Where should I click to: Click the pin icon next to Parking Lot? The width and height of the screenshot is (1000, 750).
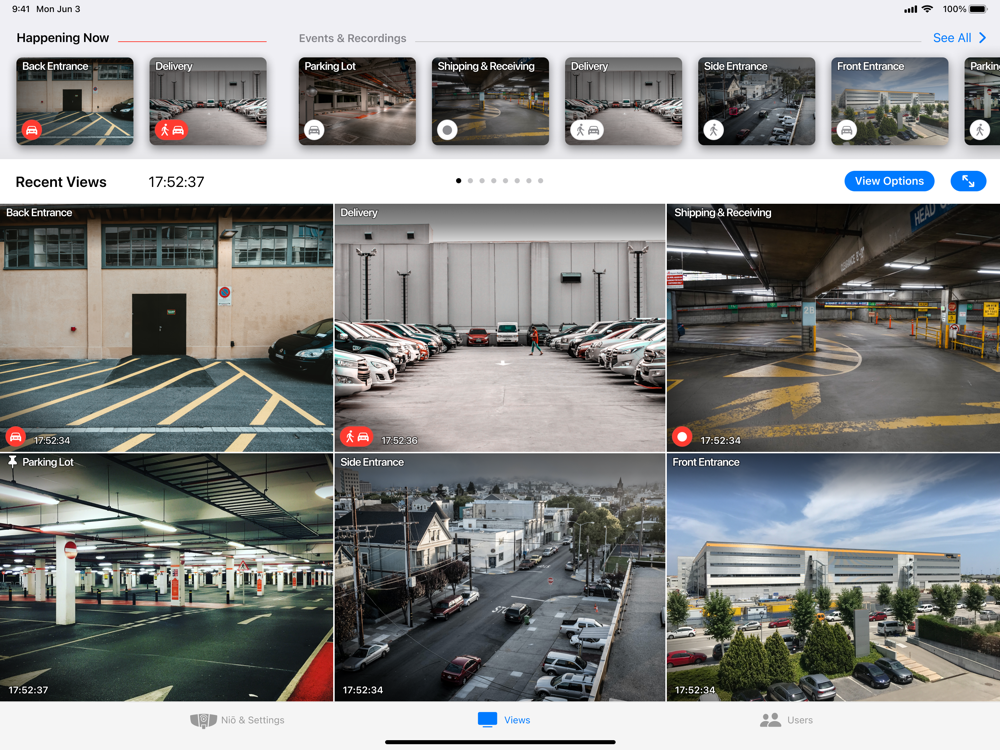click(12, 461)
